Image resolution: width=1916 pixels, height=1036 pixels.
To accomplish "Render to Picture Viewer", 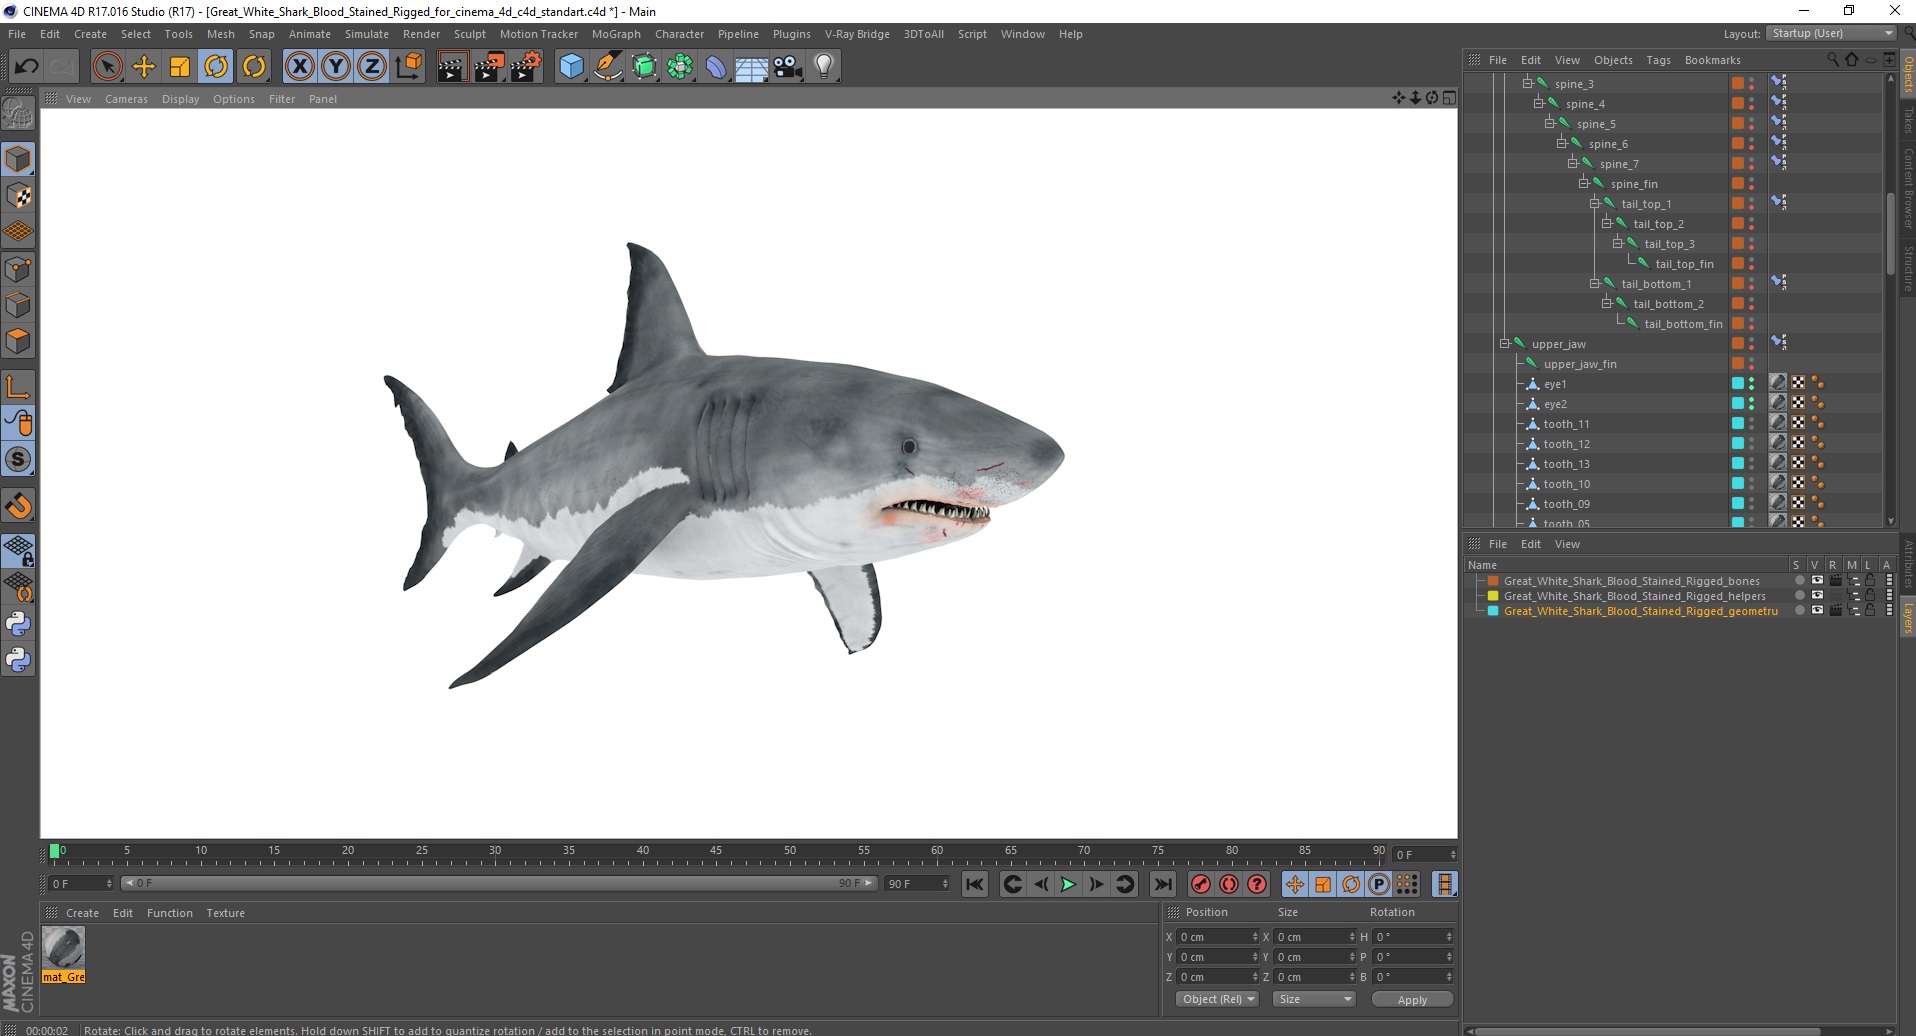I will click(x=489, y=67).
